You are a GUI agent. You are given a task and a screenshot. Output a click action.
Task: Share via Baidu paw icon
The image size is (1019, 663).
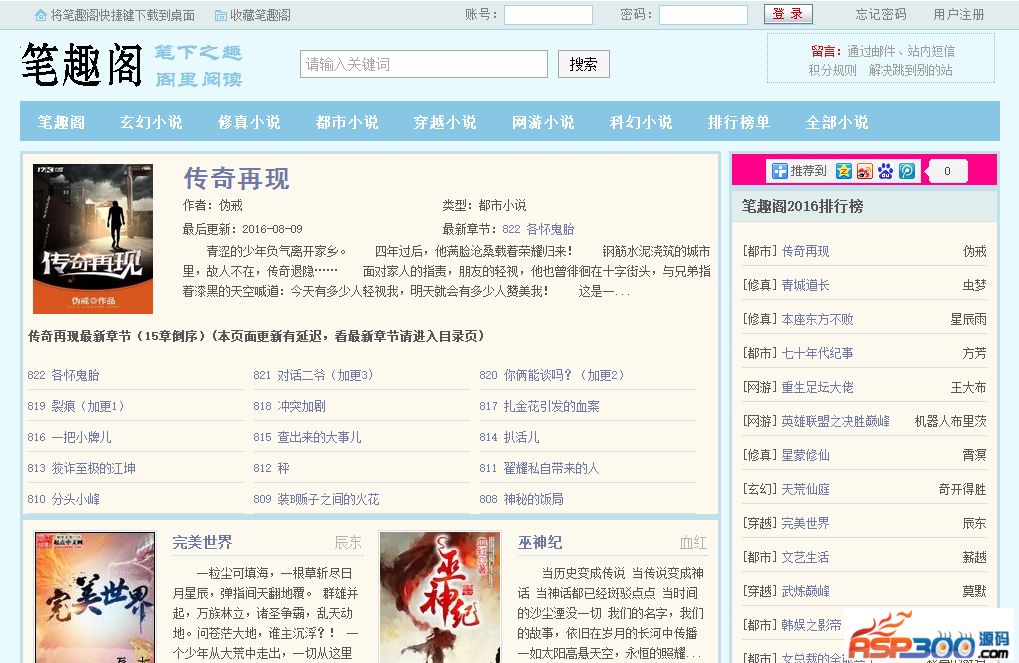pos(885,171)
